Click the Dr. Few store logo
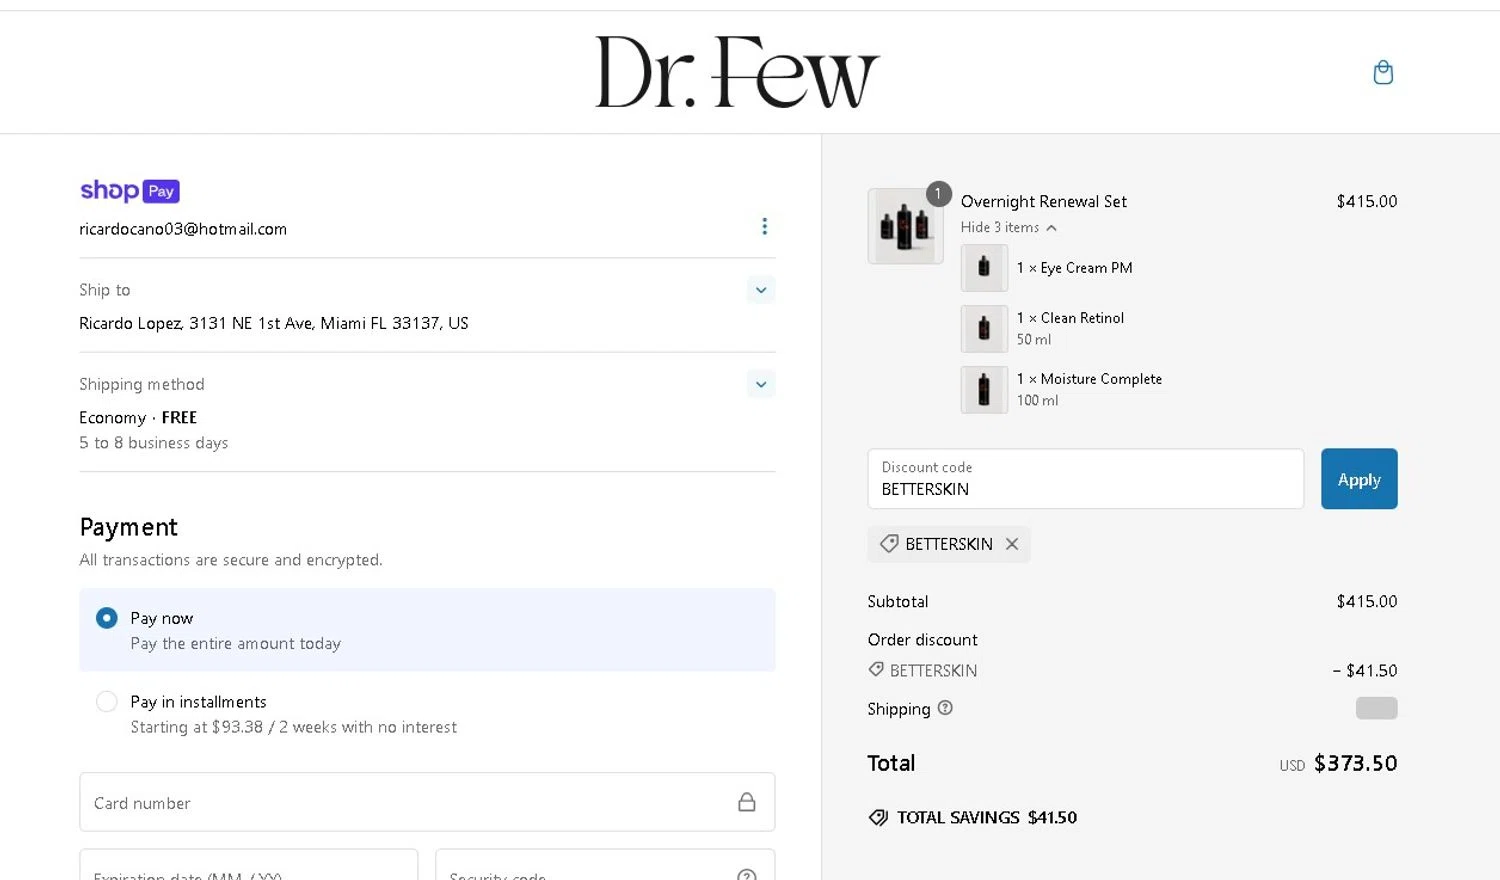Image resolution: width=1500 pixels, height=880 pixels. pyautogui.click(x=737, y=72)
